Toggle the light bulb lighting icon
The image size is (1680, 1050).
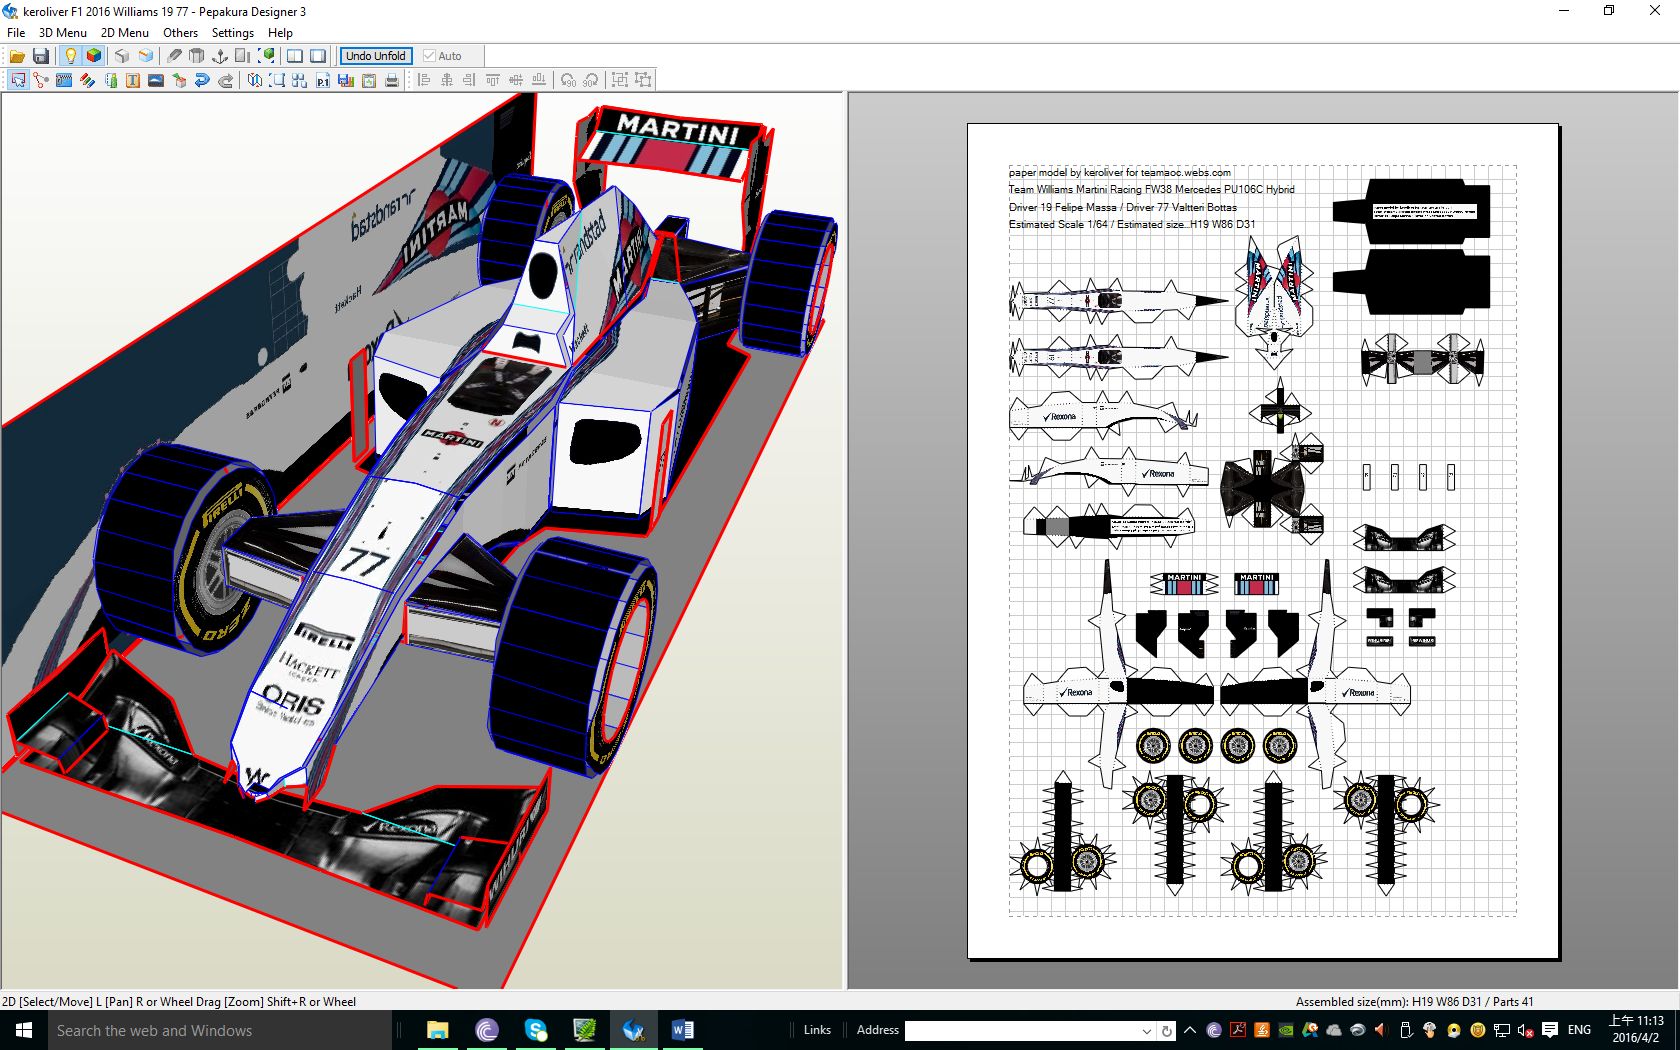tap(70, 56)
